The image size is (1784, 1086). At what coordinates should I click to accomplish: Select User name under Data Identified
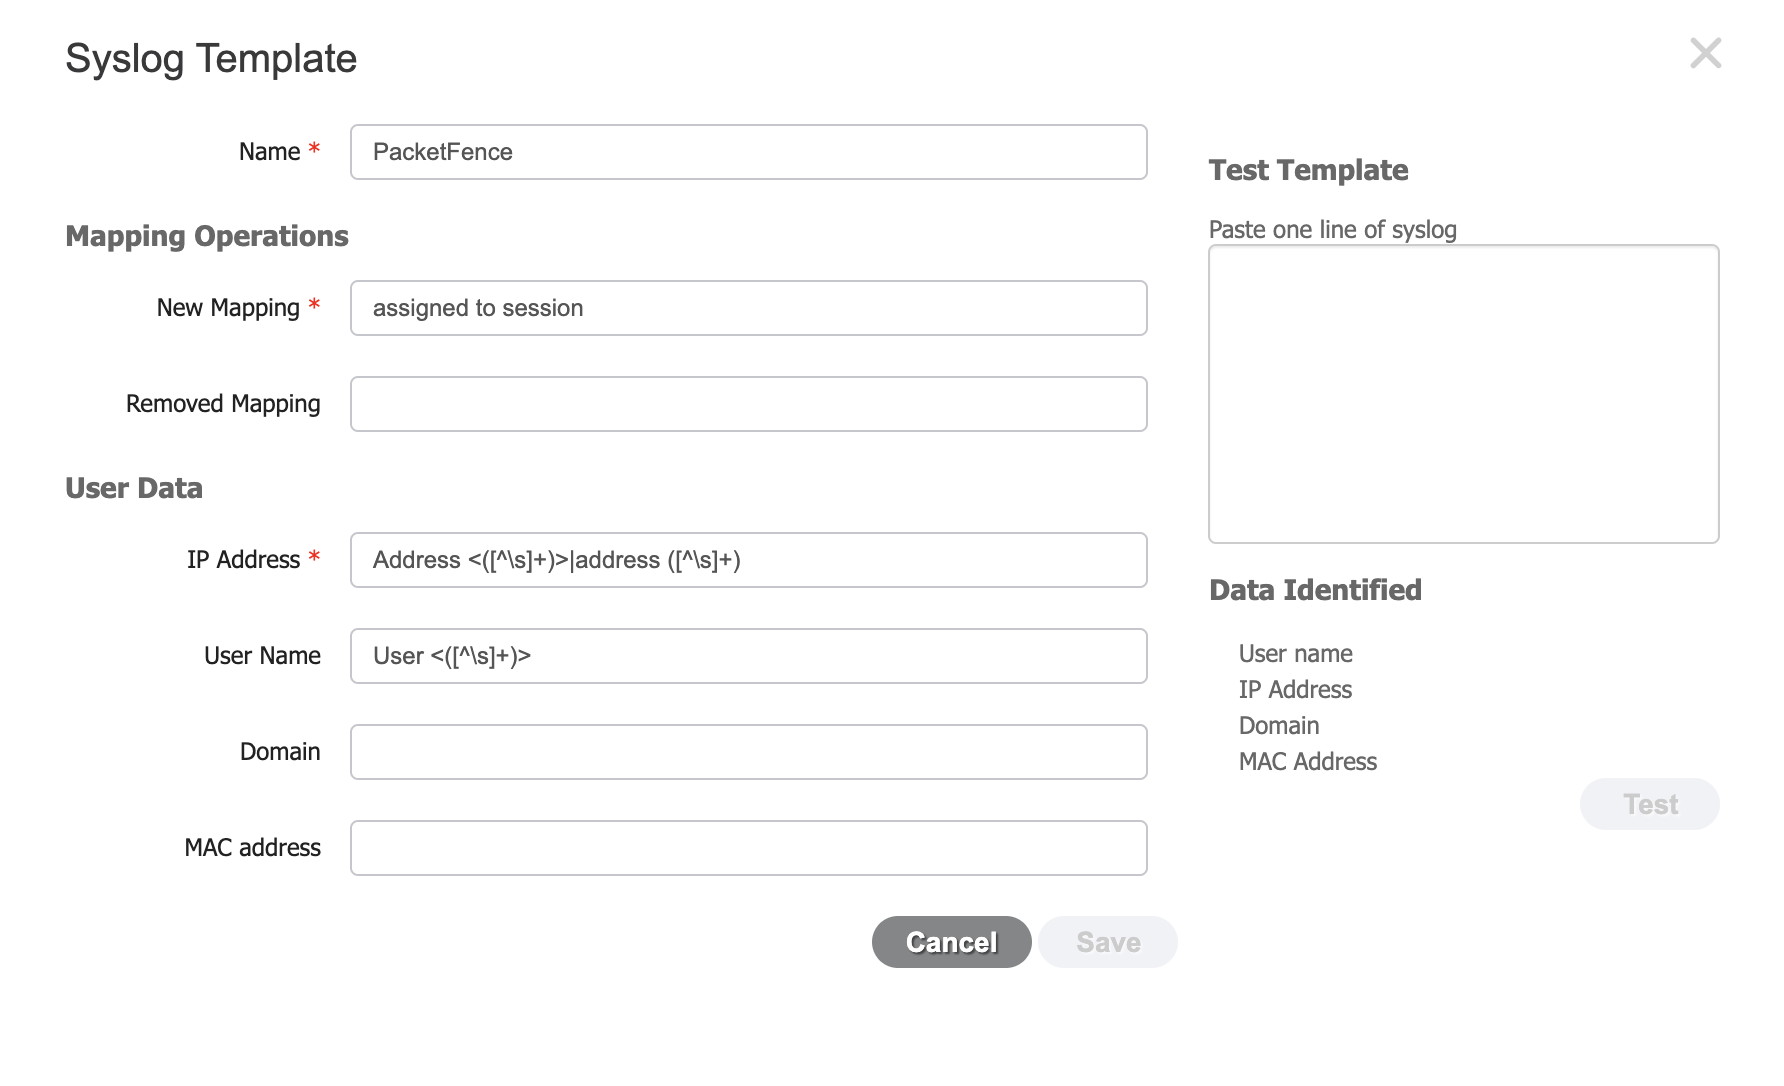coord(1295,653)
